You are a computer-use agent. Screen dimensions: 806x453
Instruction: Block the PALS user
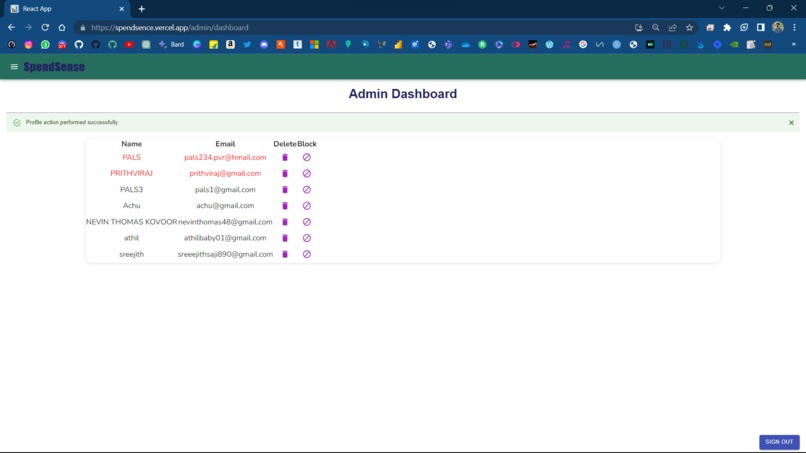point(307,157)
